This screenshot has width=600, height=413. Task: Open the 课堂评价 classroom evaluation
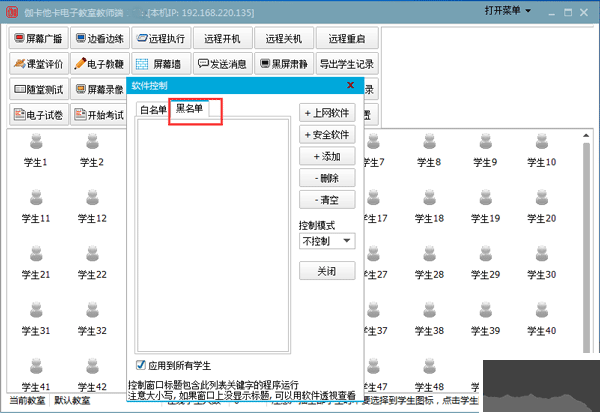pyautogui.click(x=39, y=64)
